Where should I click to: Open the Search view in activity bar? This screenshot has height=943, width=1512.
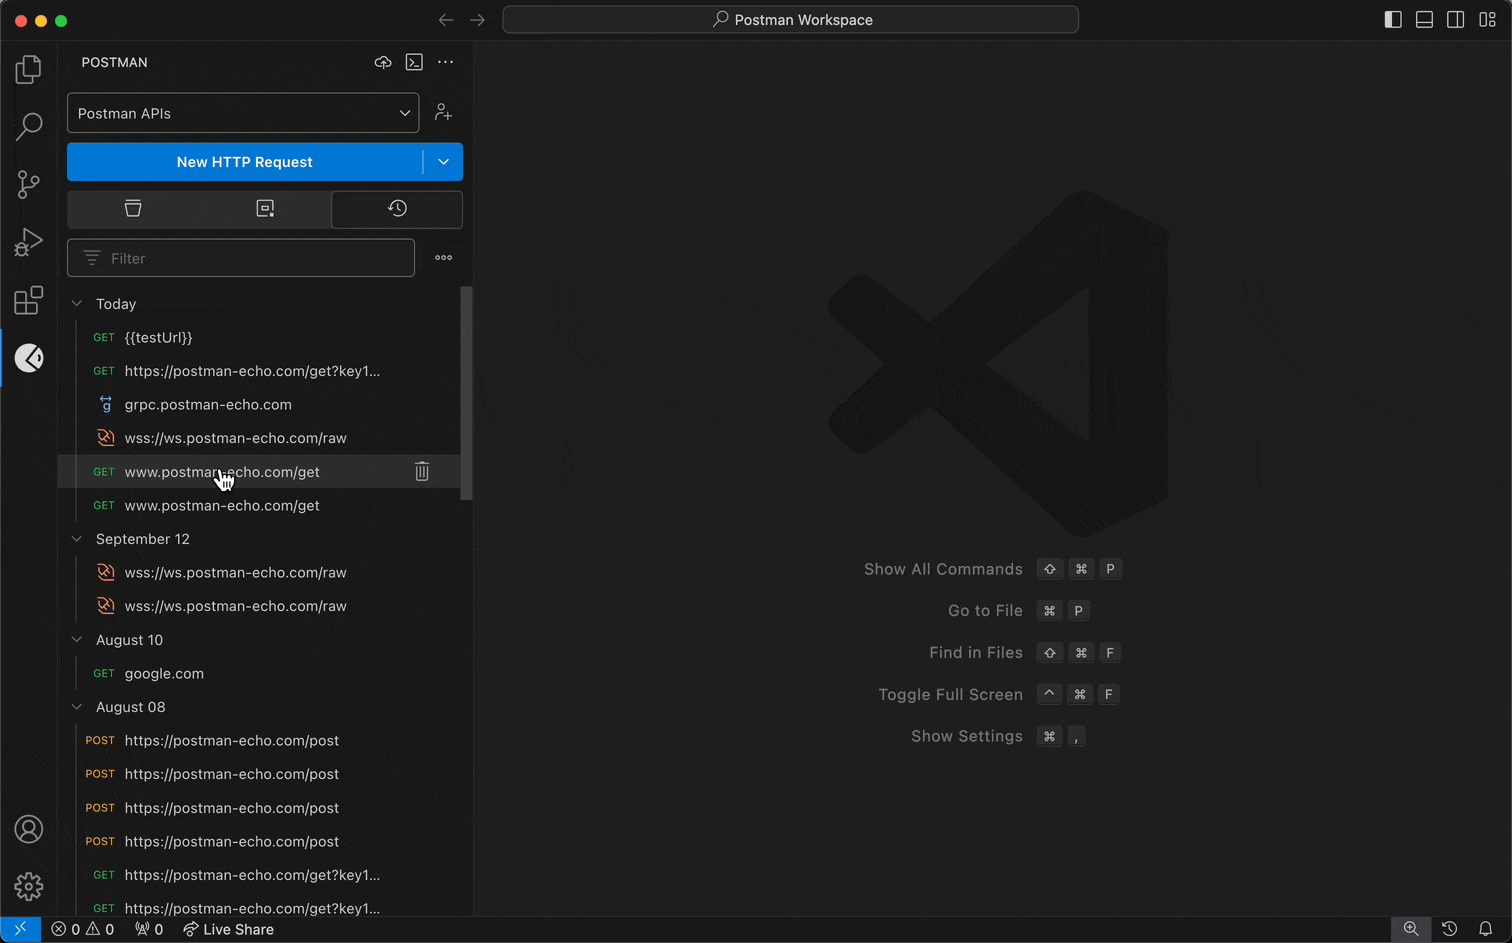pyautogui.click(x=29, y=126)
